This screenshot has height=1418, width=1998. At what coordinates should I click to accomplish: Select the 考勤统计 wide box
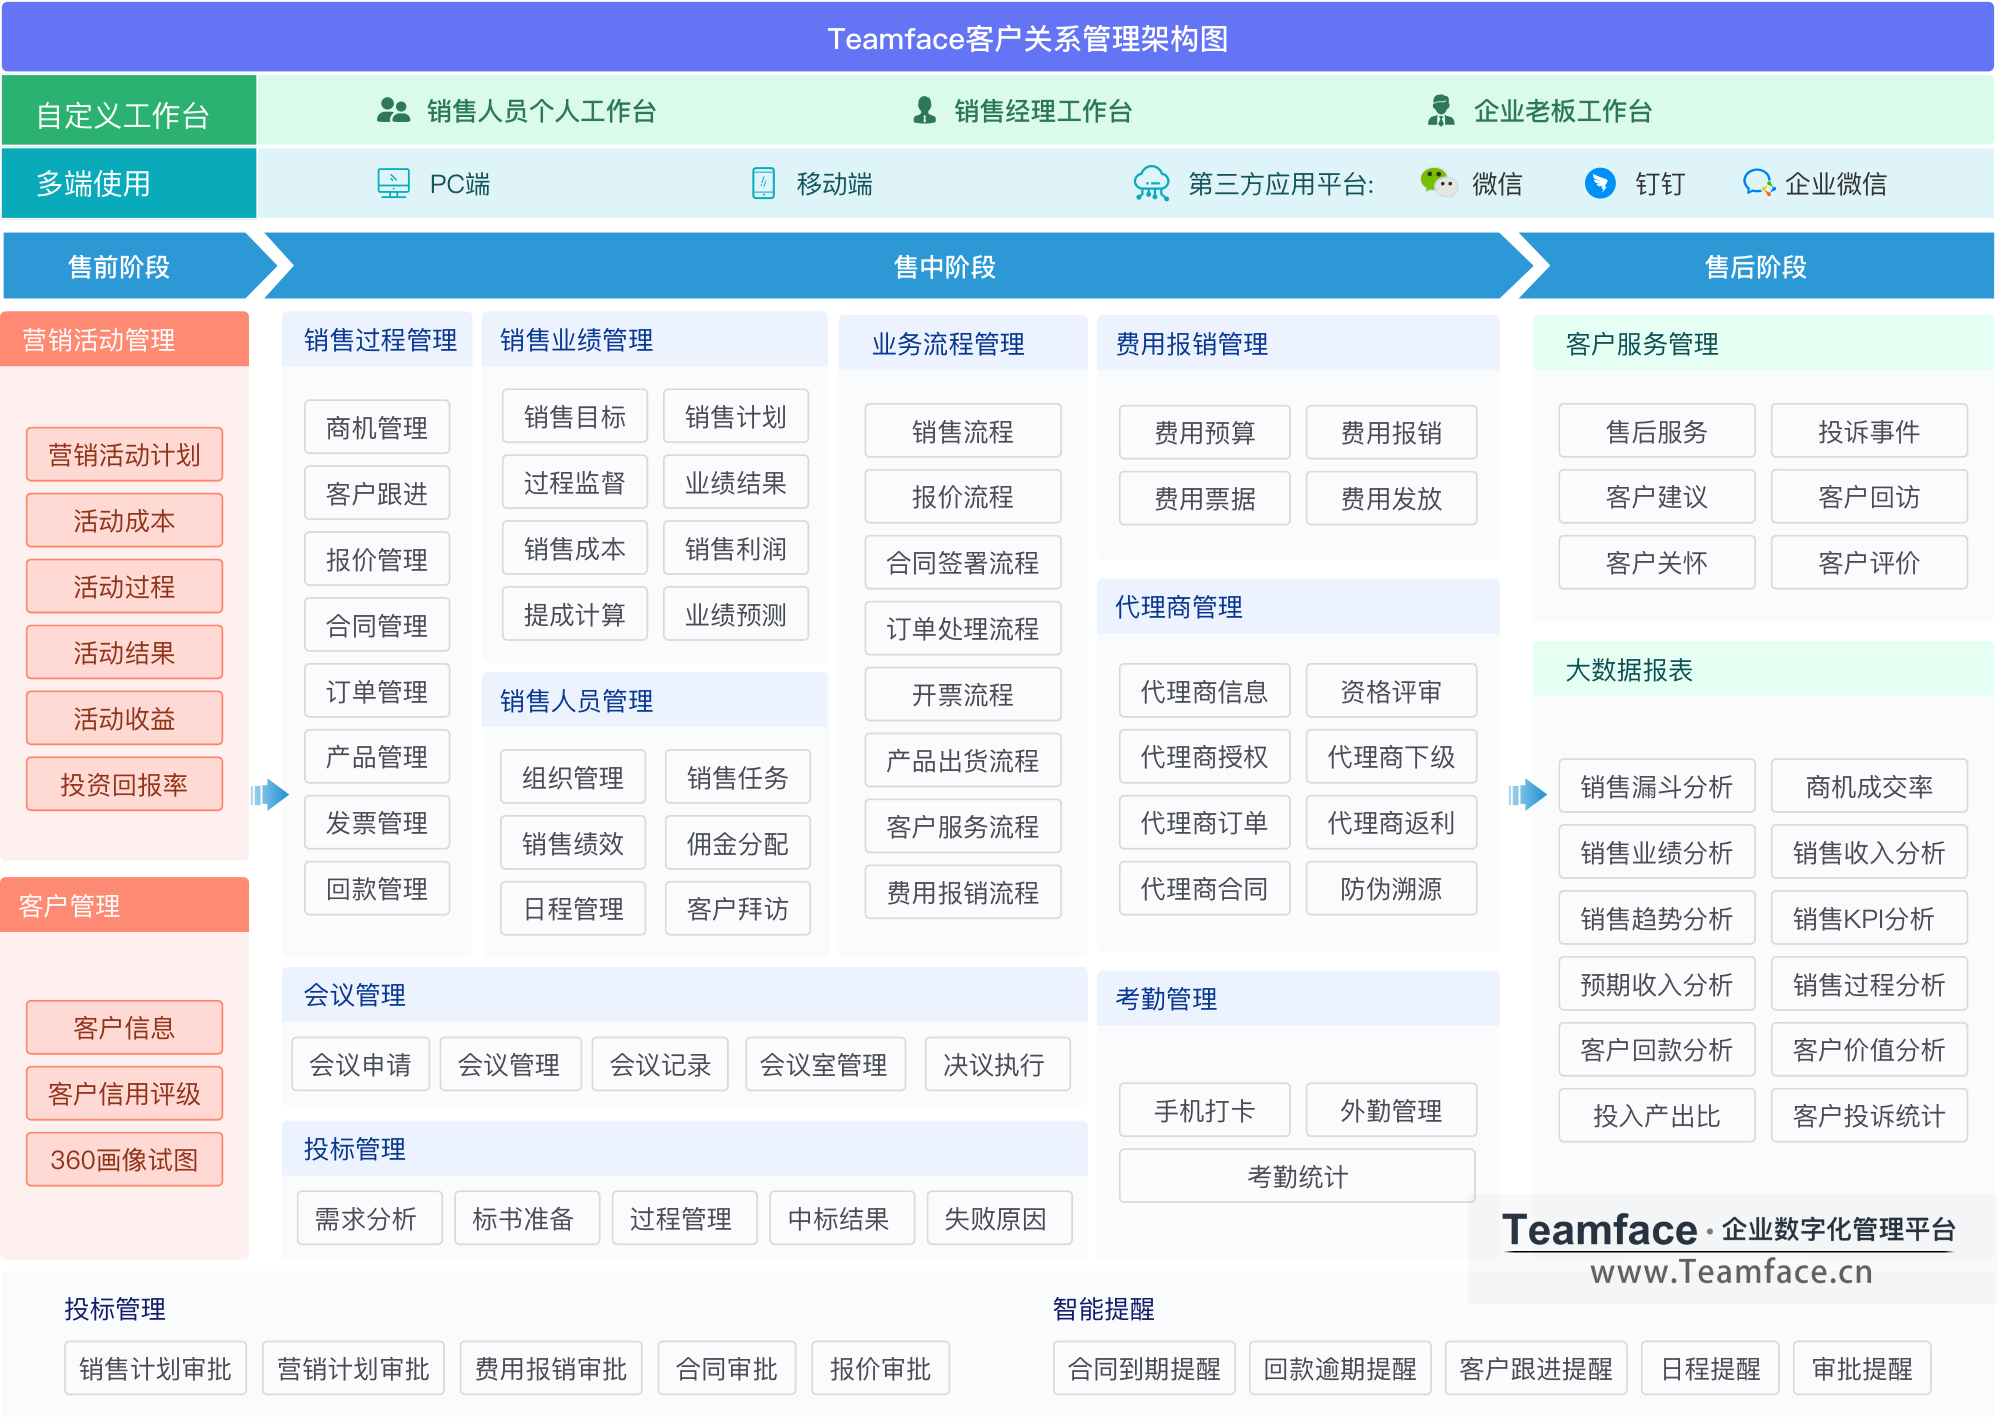click(1298, 1177)
